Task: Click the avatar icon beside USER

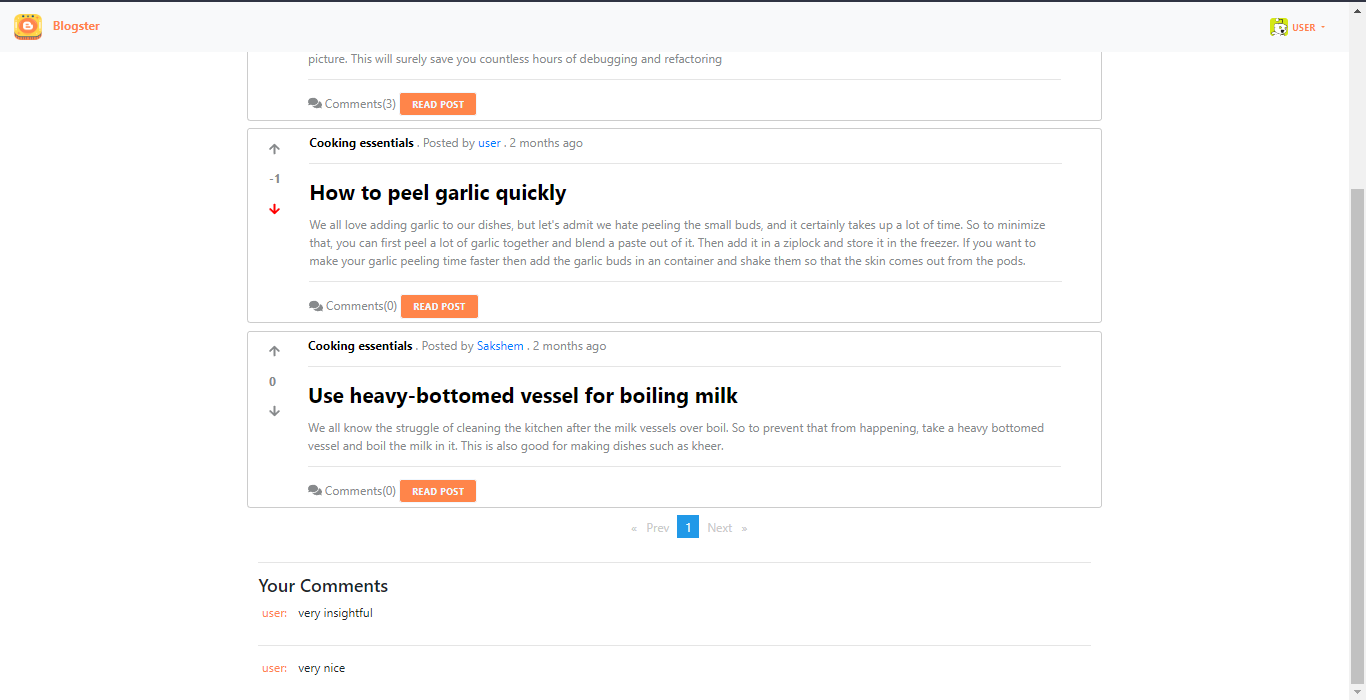Action: click(1279, 26)
